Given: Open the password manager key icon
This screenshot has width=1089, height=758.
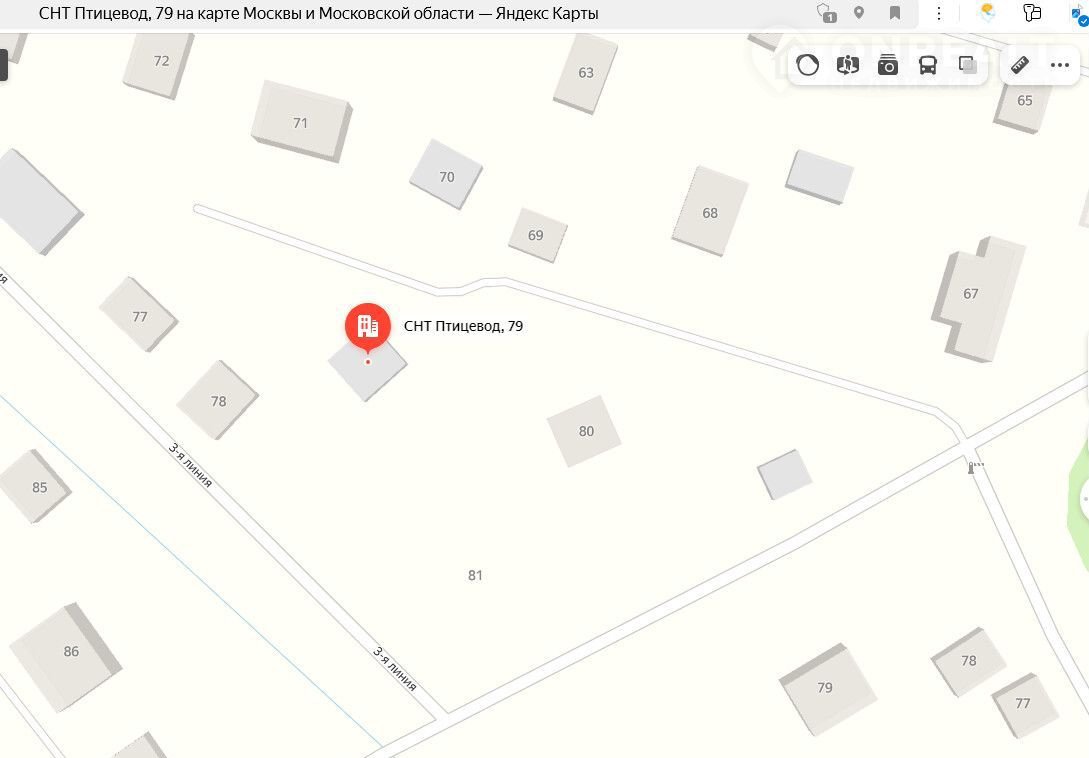Looking at the screenshot, I should pos(1032,12).
